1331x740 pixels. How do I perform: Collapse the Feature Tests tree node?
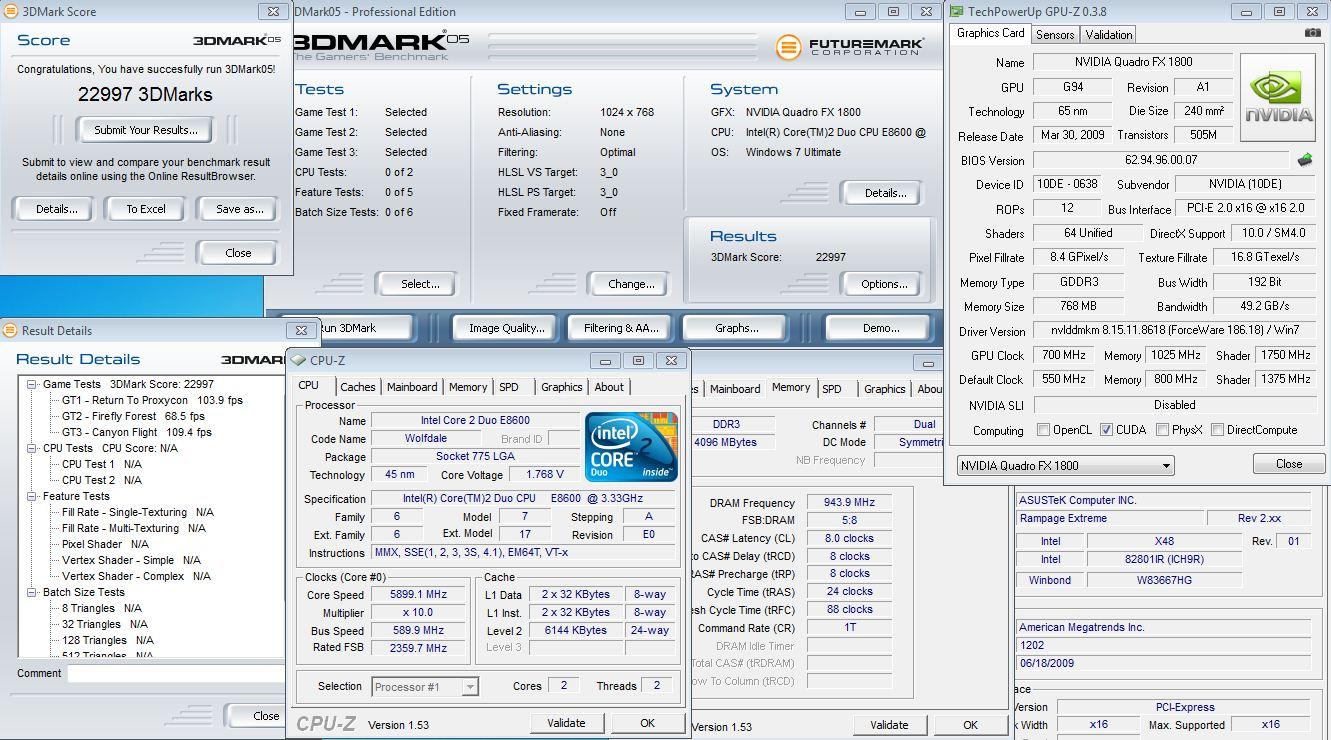[32, 496]
